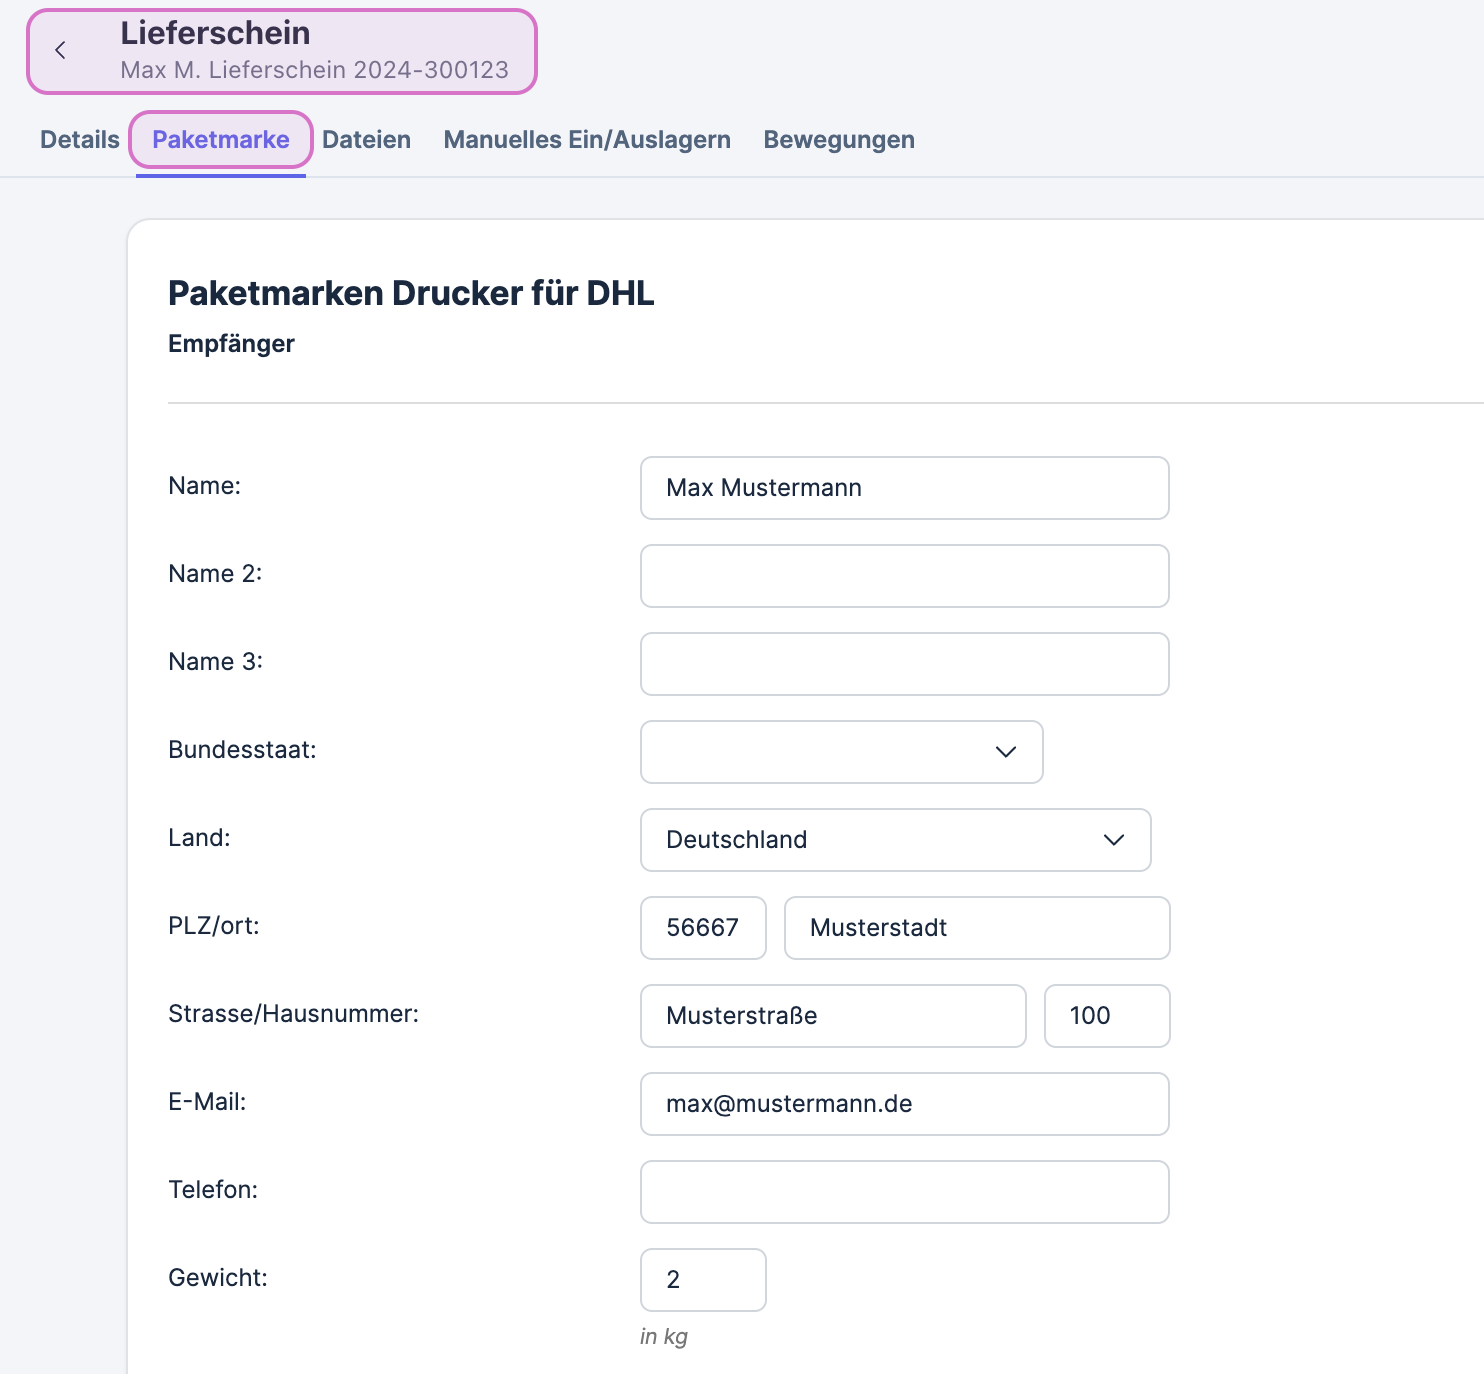This screenshot has height=1374, width=1484.
Task: Open the Bundesstaat dropdown
Action: [841, 752]
